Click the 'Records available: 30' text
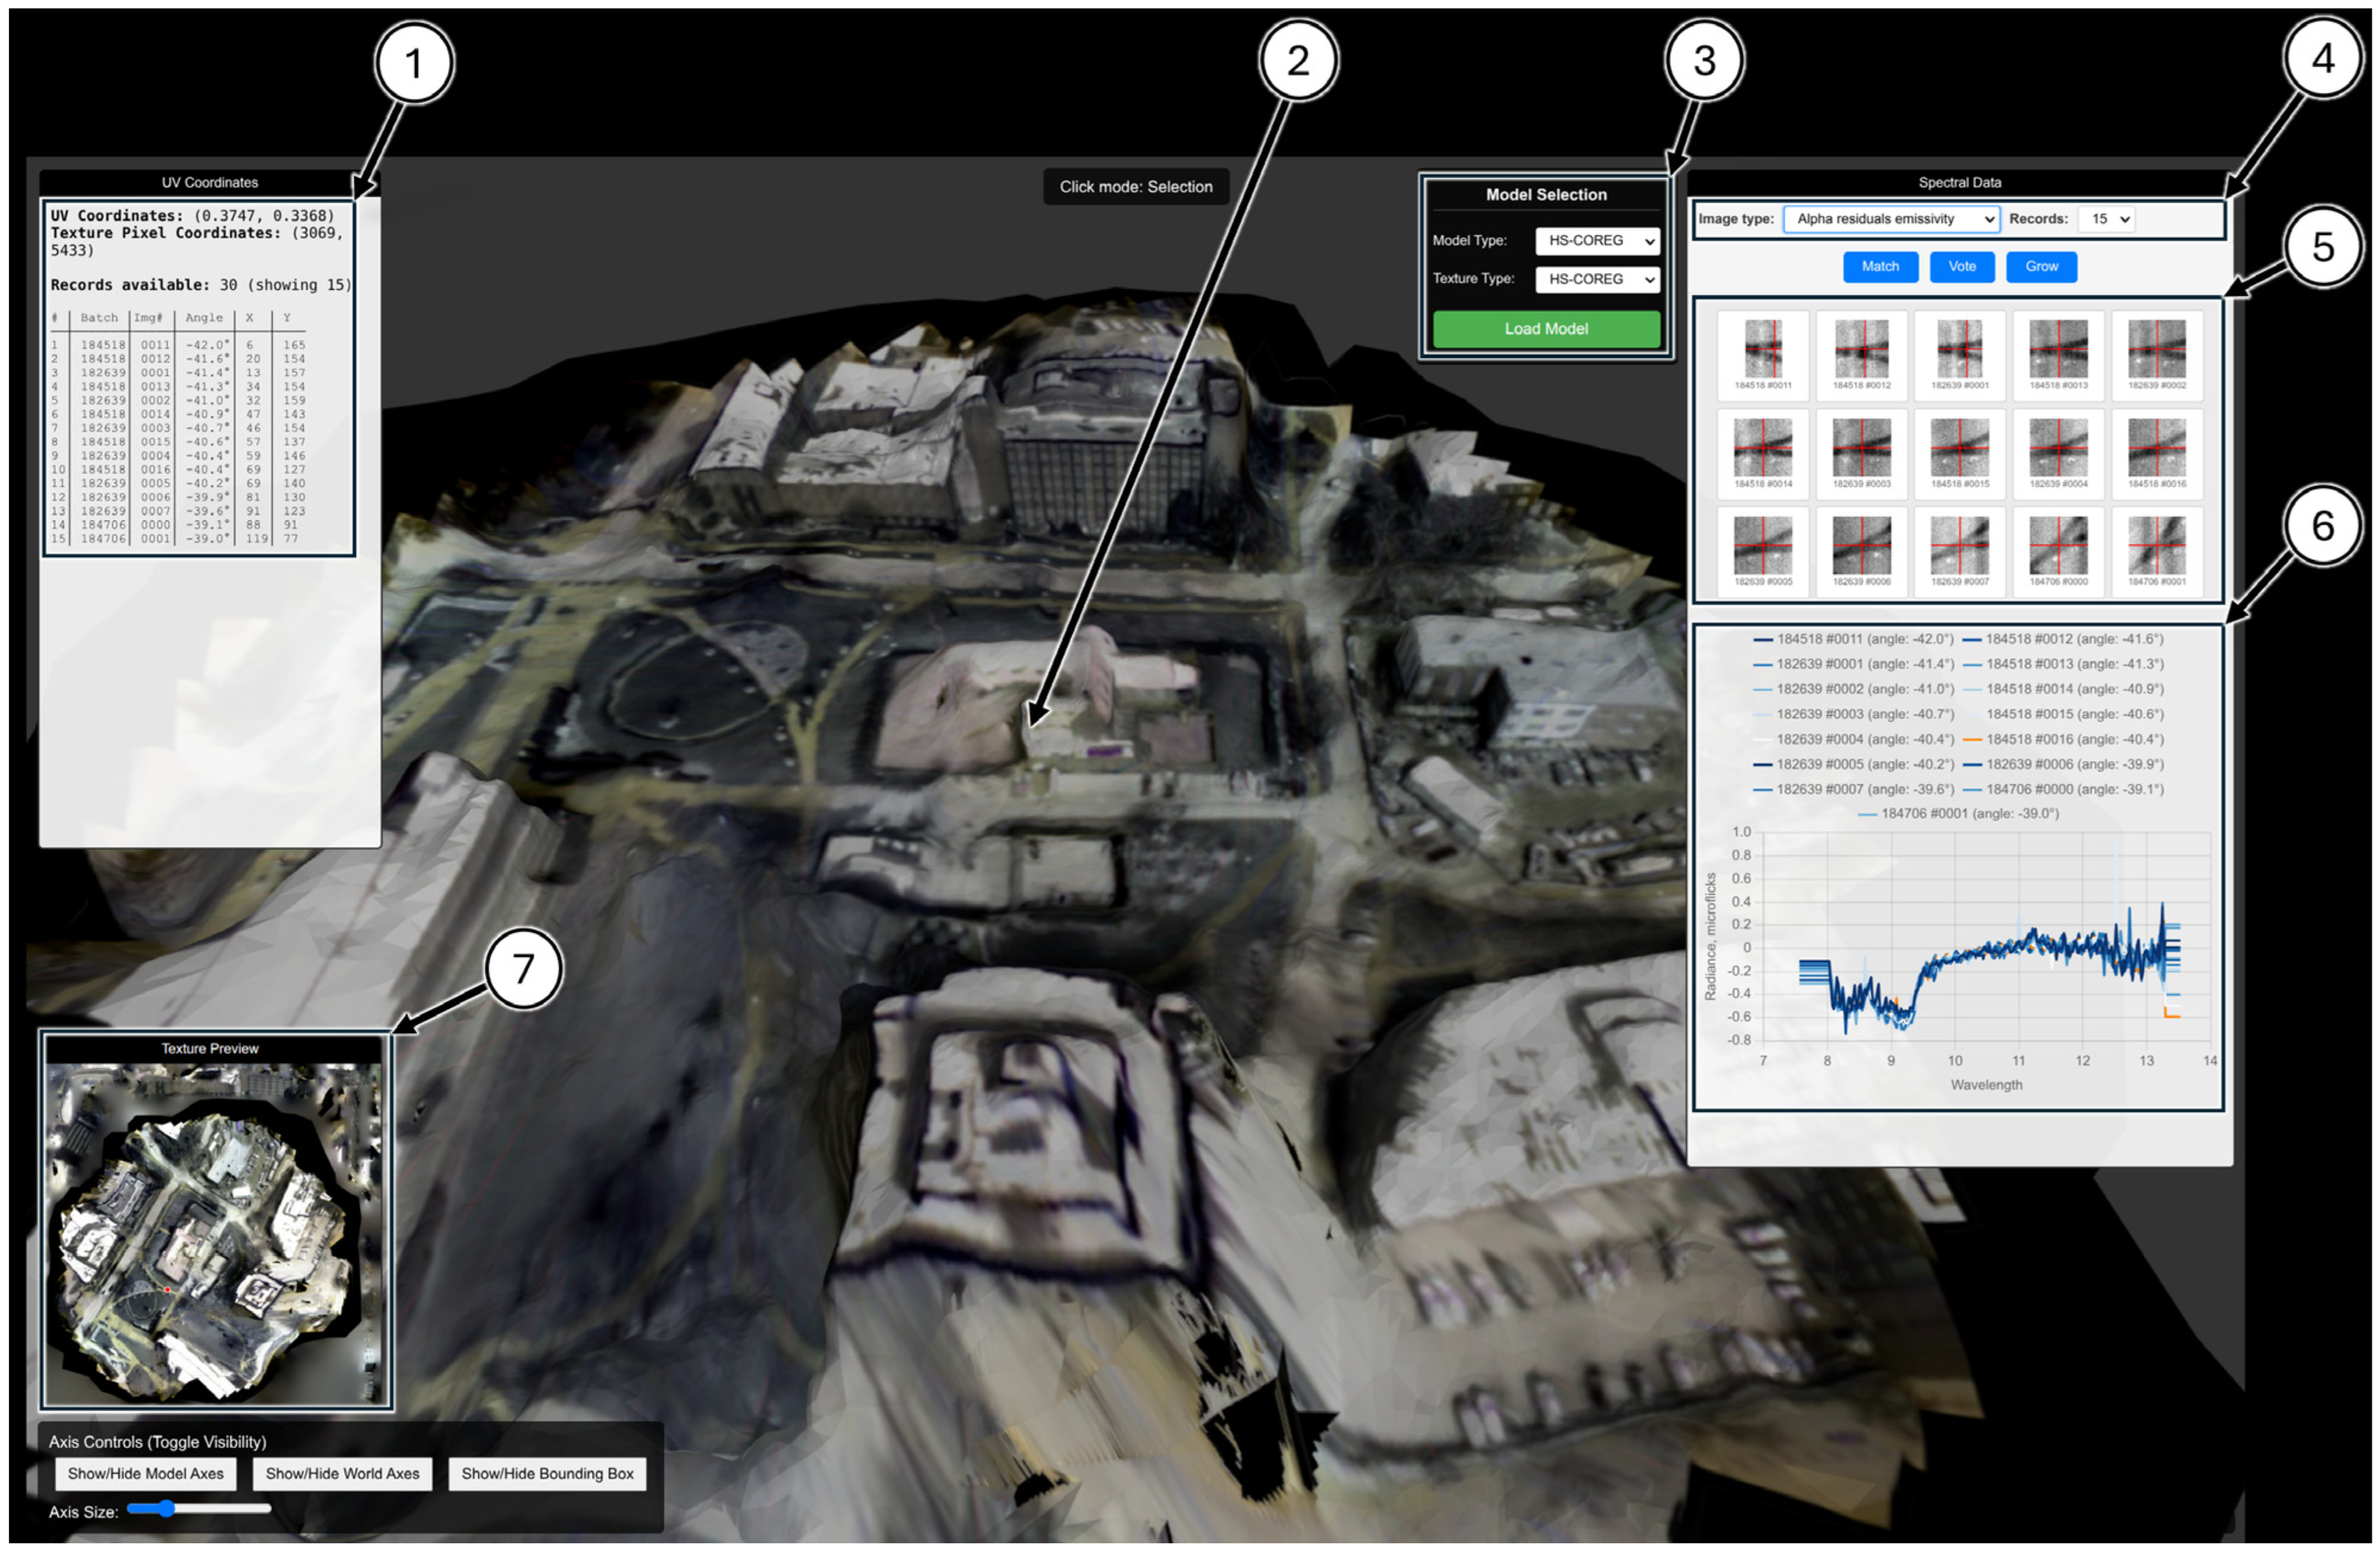2380x1551 pixels. pyautogui.click(x=144, y=285)
